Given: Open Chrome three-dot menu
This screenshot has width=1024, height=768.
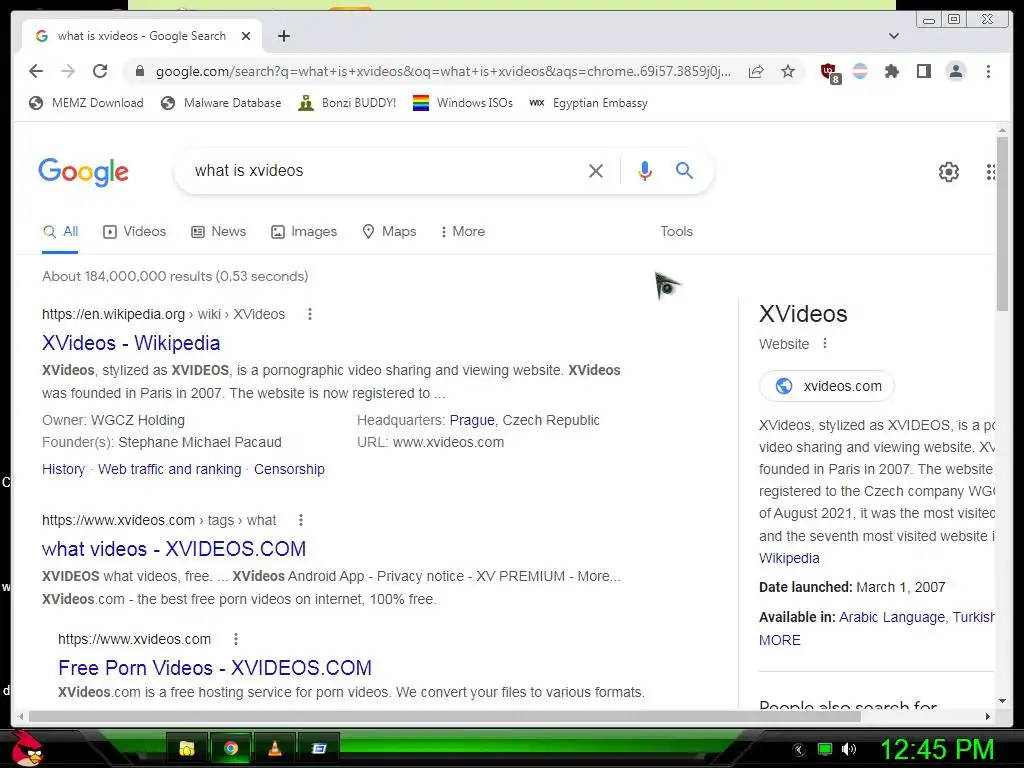Looking at the screenshot, I should click(x=988, y=71).
